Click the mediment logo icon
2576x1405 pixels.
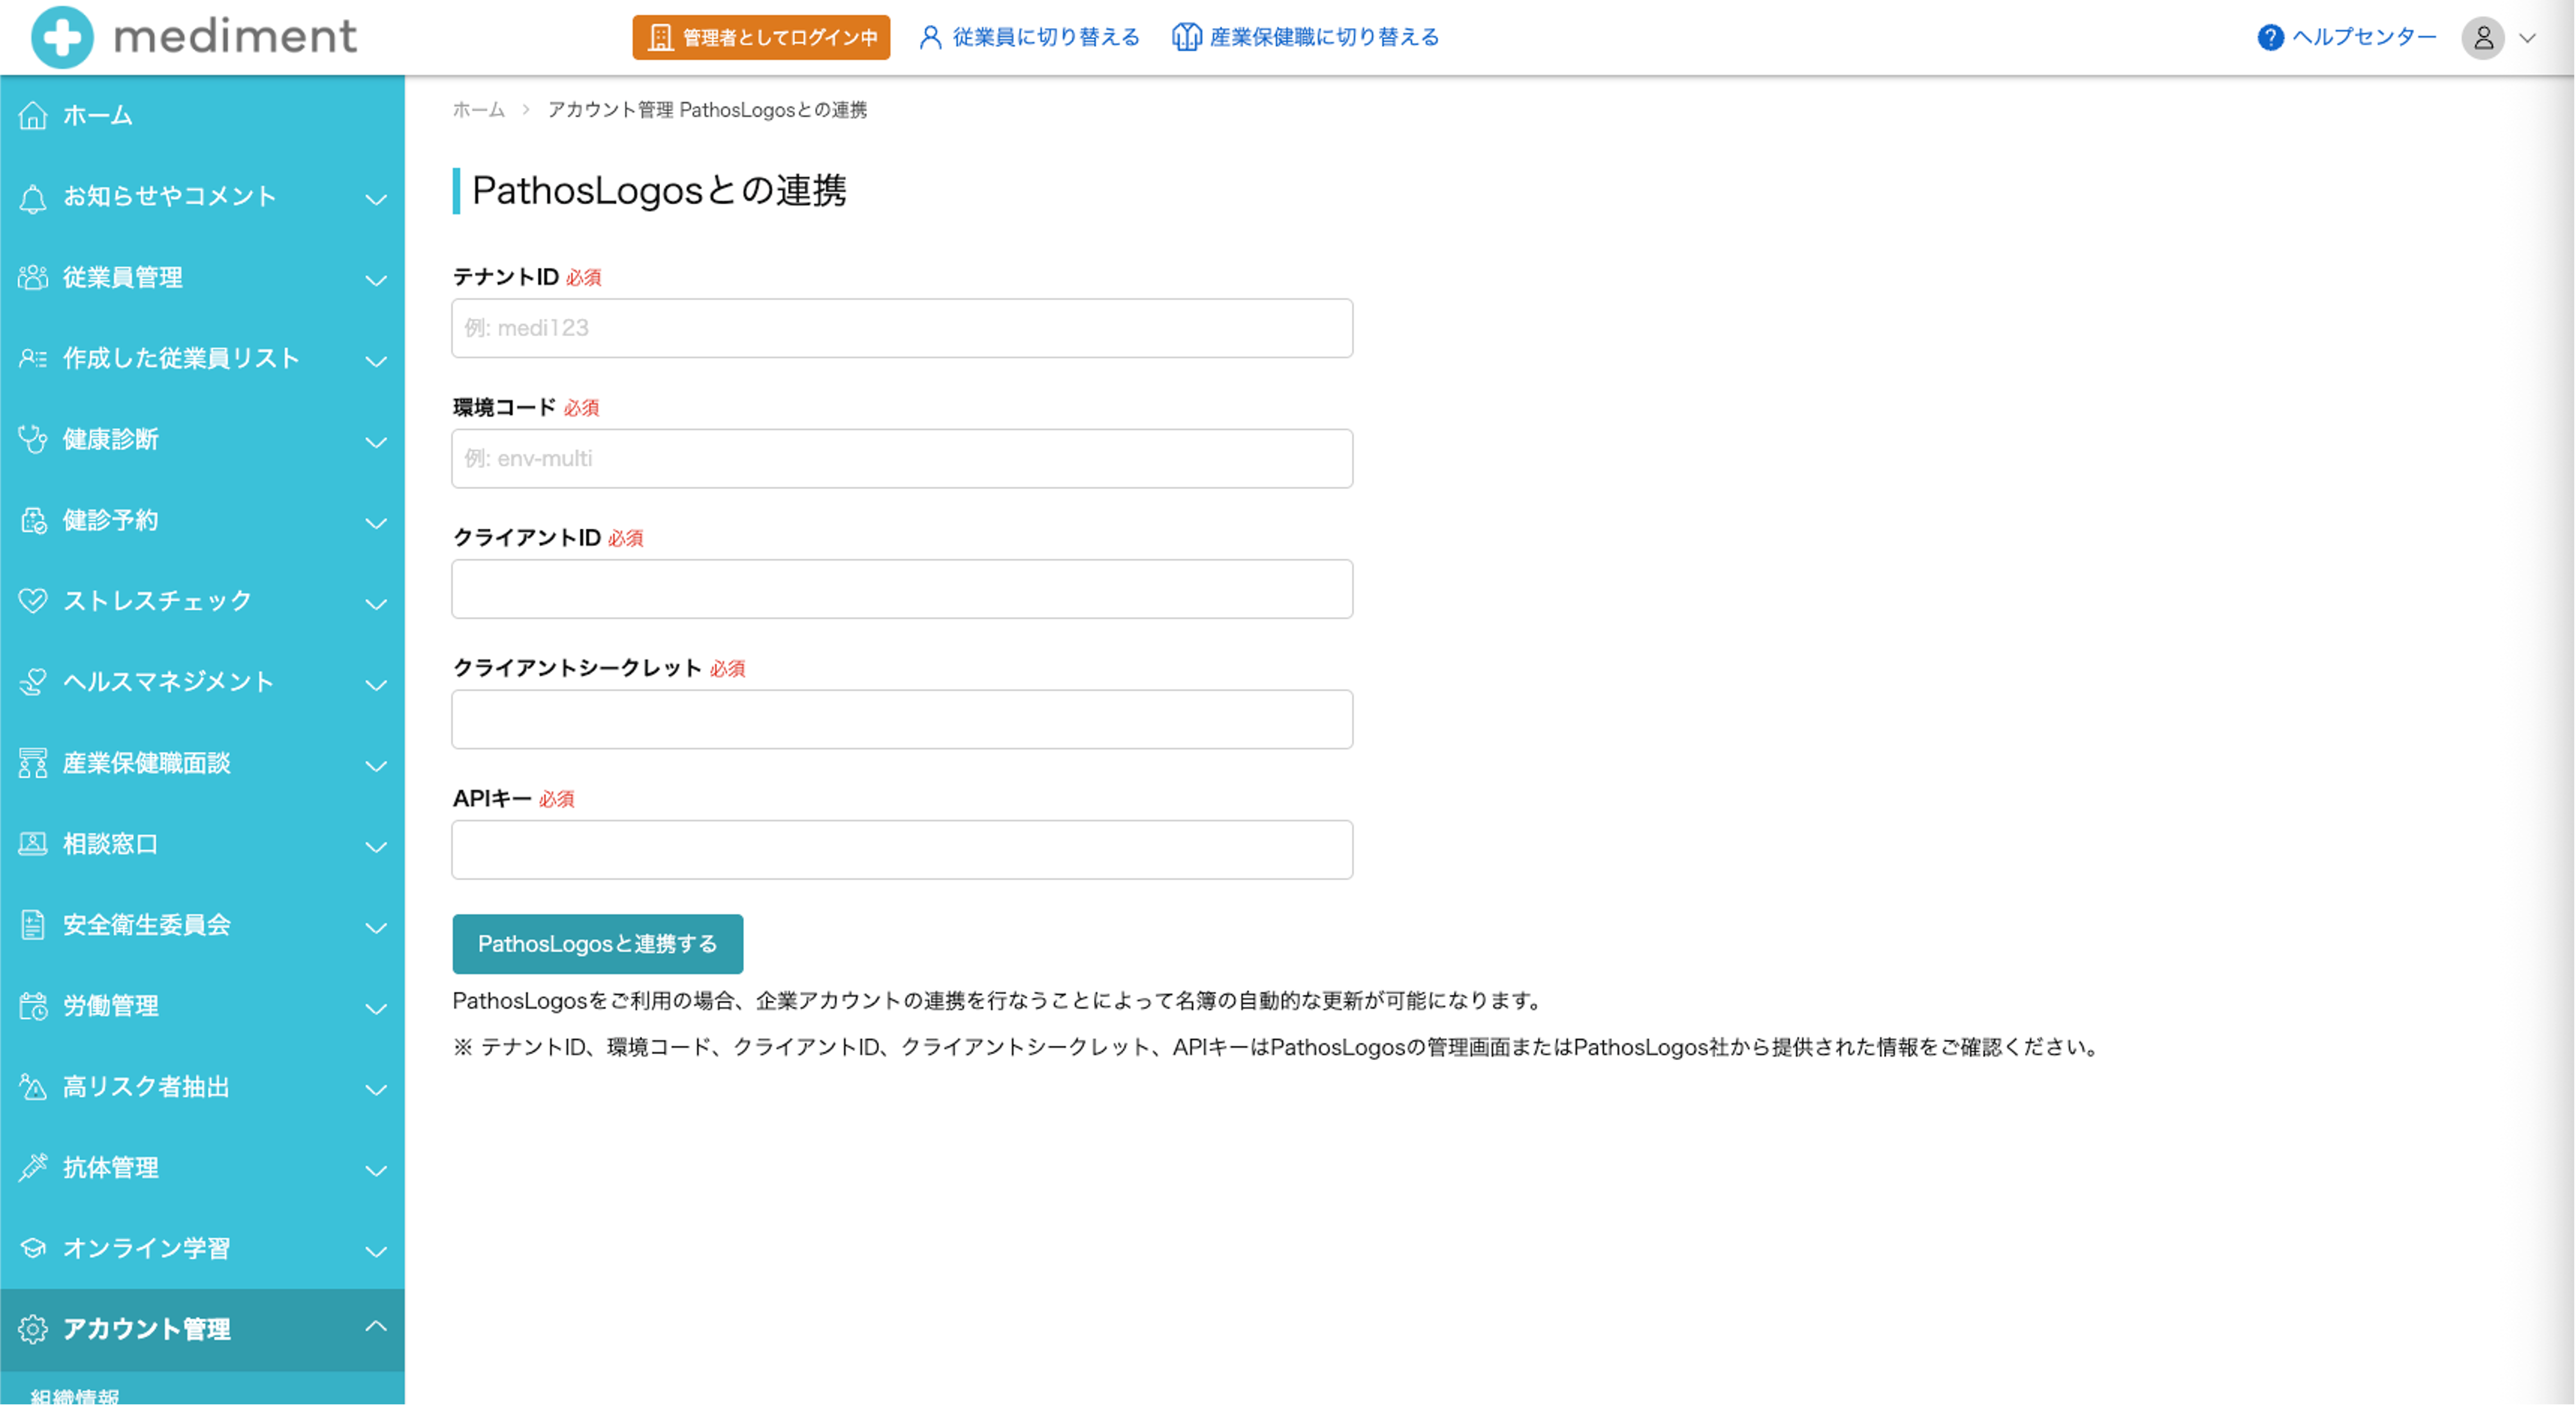62,37
